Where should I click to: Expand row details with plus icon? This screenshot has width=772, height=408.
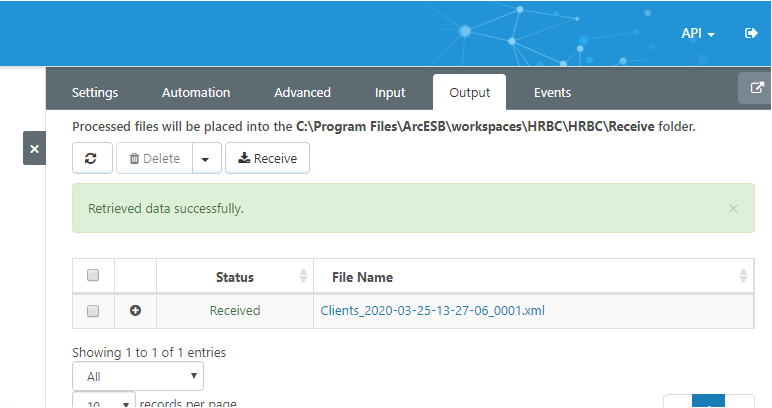click(x=136, y=311)
